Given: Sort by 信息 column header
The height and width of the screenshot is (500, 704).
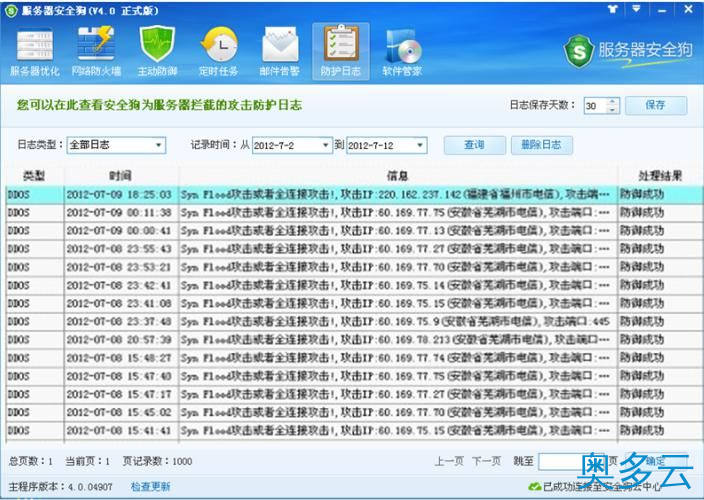Looking at the screenshot, I should [398, 175].
